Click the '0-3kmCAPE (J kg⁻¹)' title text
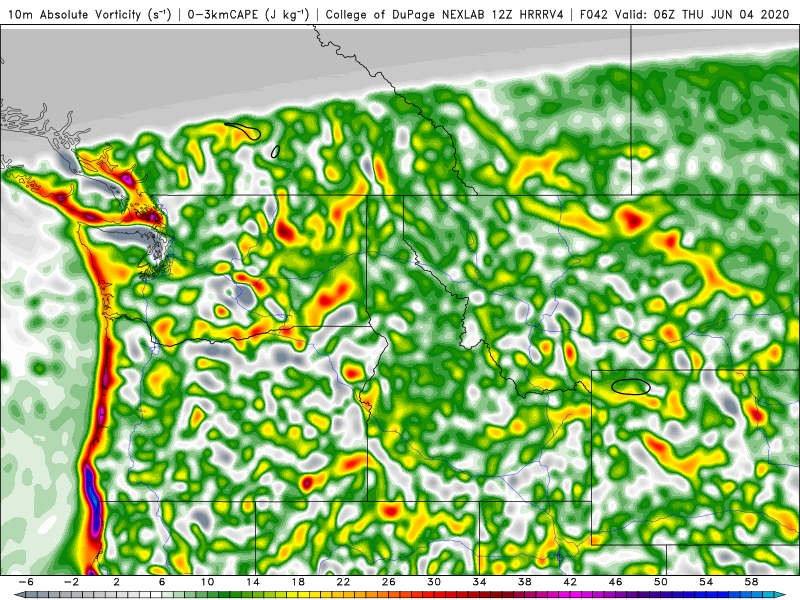Screen dimensions: 800x600 coord(248,14)
